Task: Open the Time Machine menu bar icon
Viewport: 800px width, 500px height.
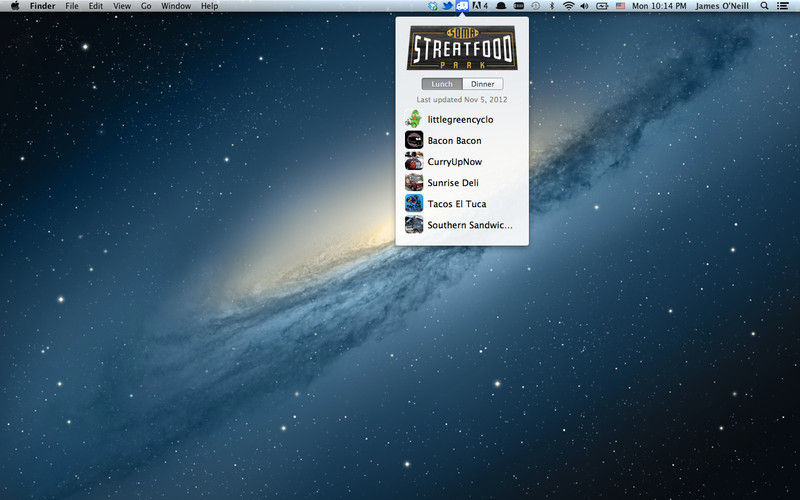Action: point(536,6)
